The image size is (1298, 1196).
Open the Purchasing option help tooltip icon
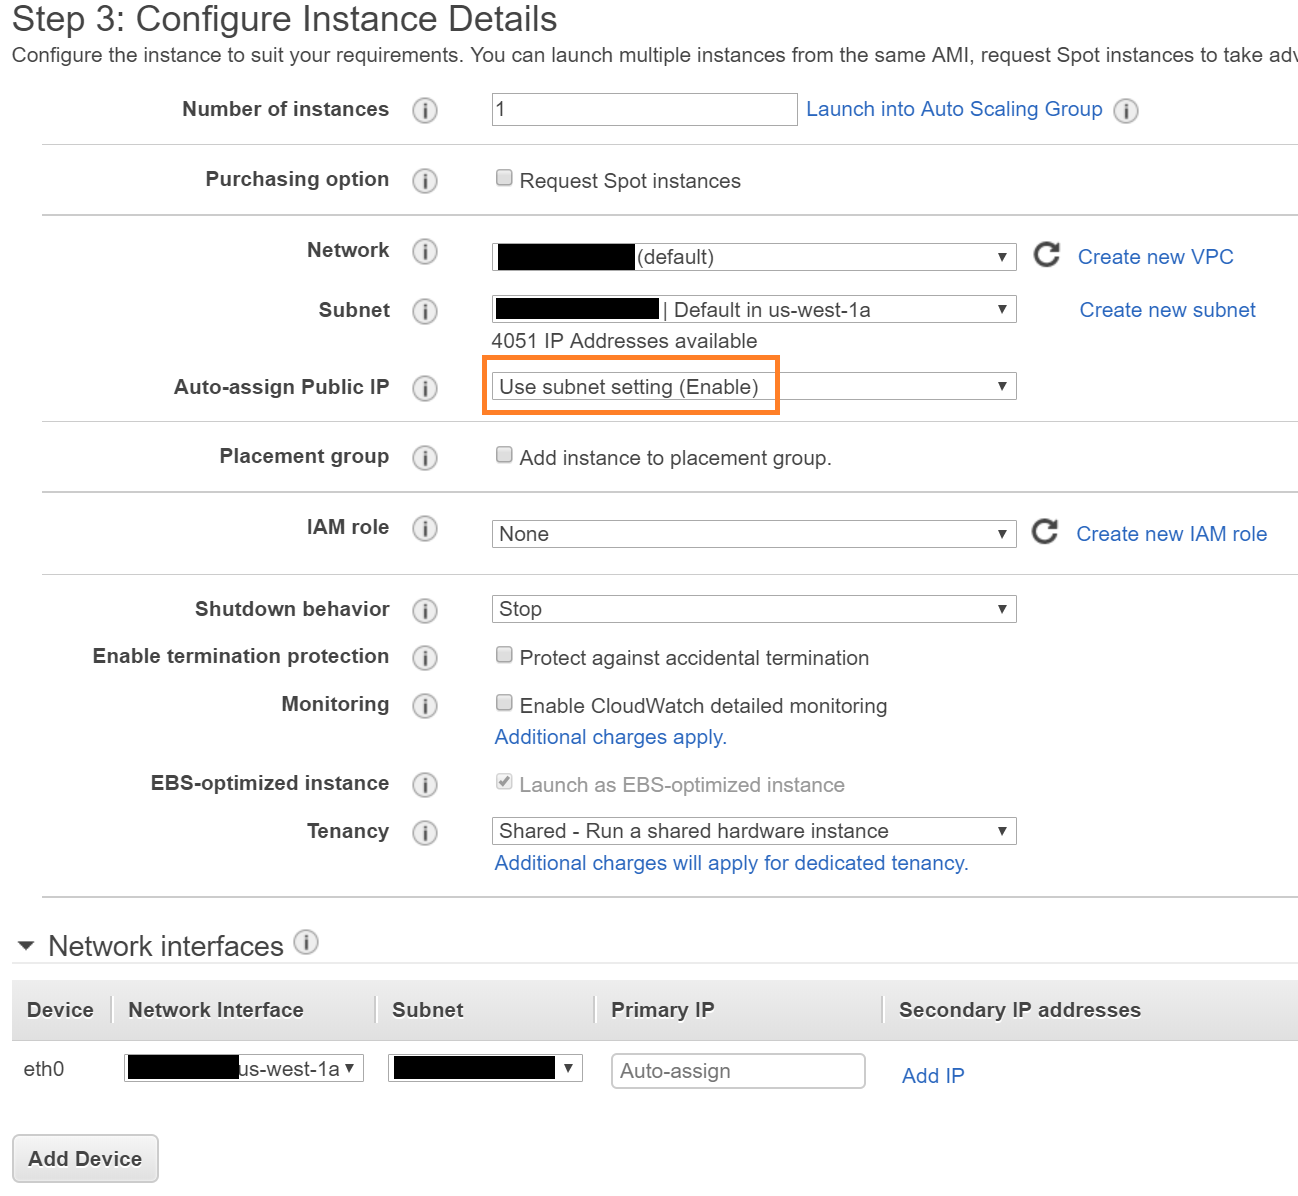pyautogui.click(x=425, y=181)
